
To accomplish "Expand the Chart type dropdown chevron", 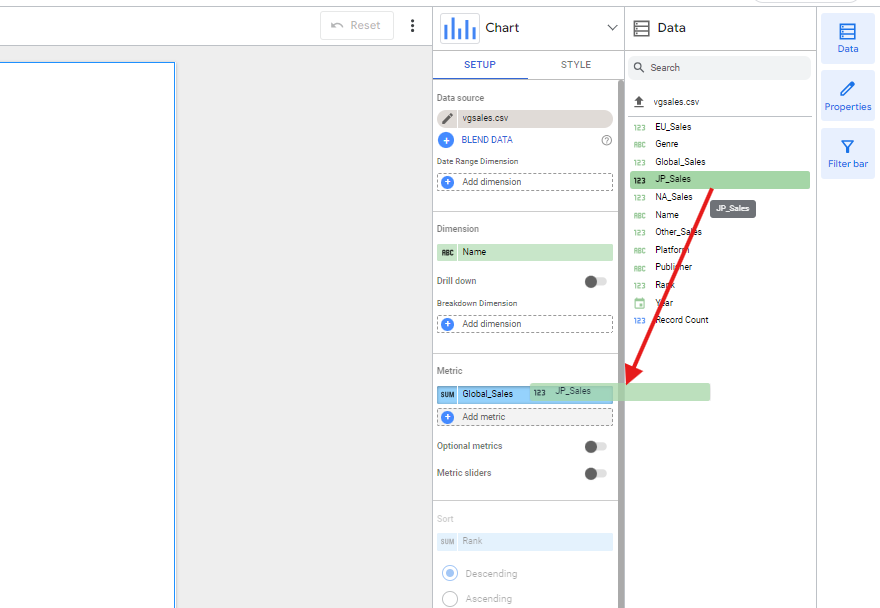I will [612, 28].
